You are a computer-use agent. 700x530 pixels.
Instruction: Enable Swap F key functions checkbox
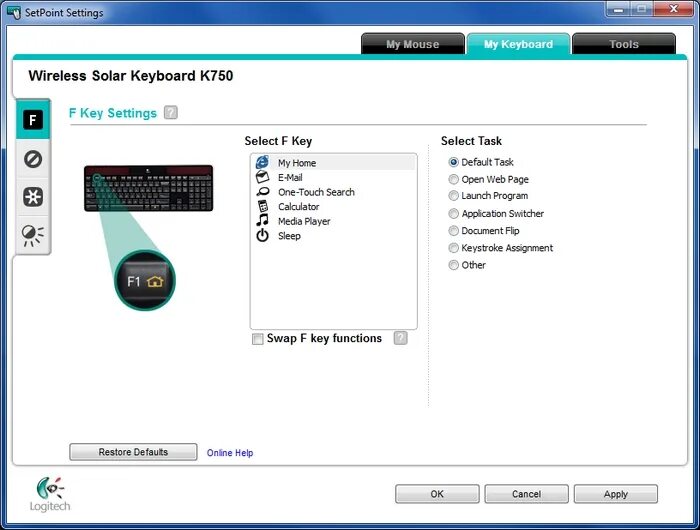coord(258,339)
